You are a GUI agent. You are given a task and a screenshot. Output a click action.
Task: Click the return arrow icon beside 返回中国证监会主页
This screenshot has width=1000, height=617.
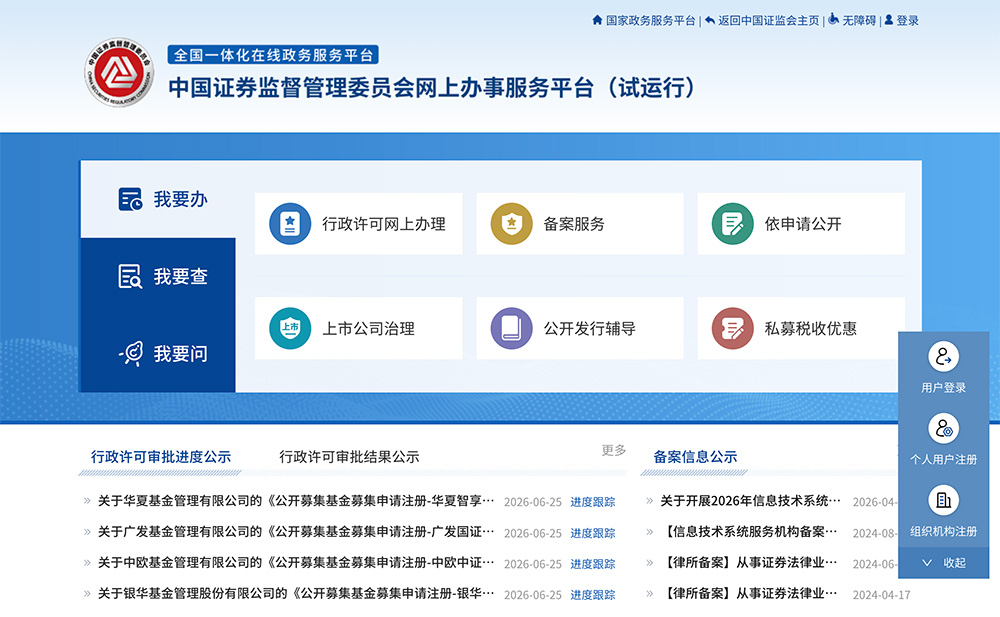[709, 20]
